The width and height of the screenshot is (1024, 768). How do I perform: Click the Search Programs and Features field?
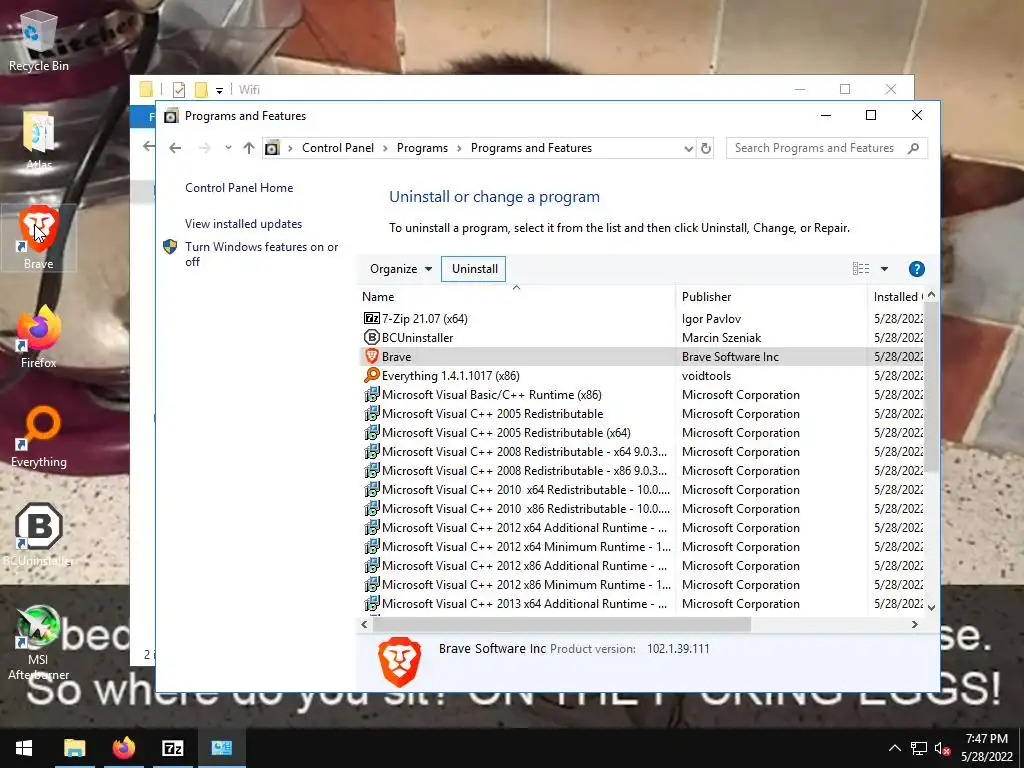826,148
